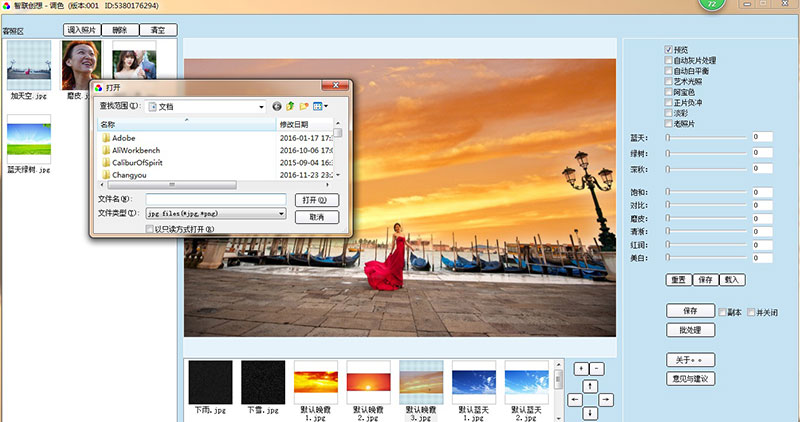800x422 pixels.
Task: Click the 重置 reset button
Action: (x=679, y=280)
